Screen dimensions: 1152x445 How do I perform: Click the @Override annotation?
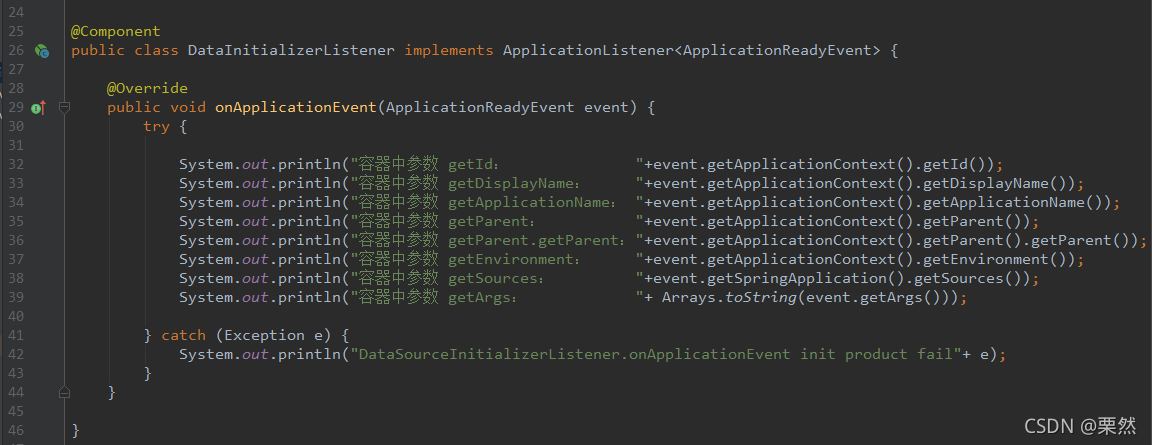click(147, 89)
